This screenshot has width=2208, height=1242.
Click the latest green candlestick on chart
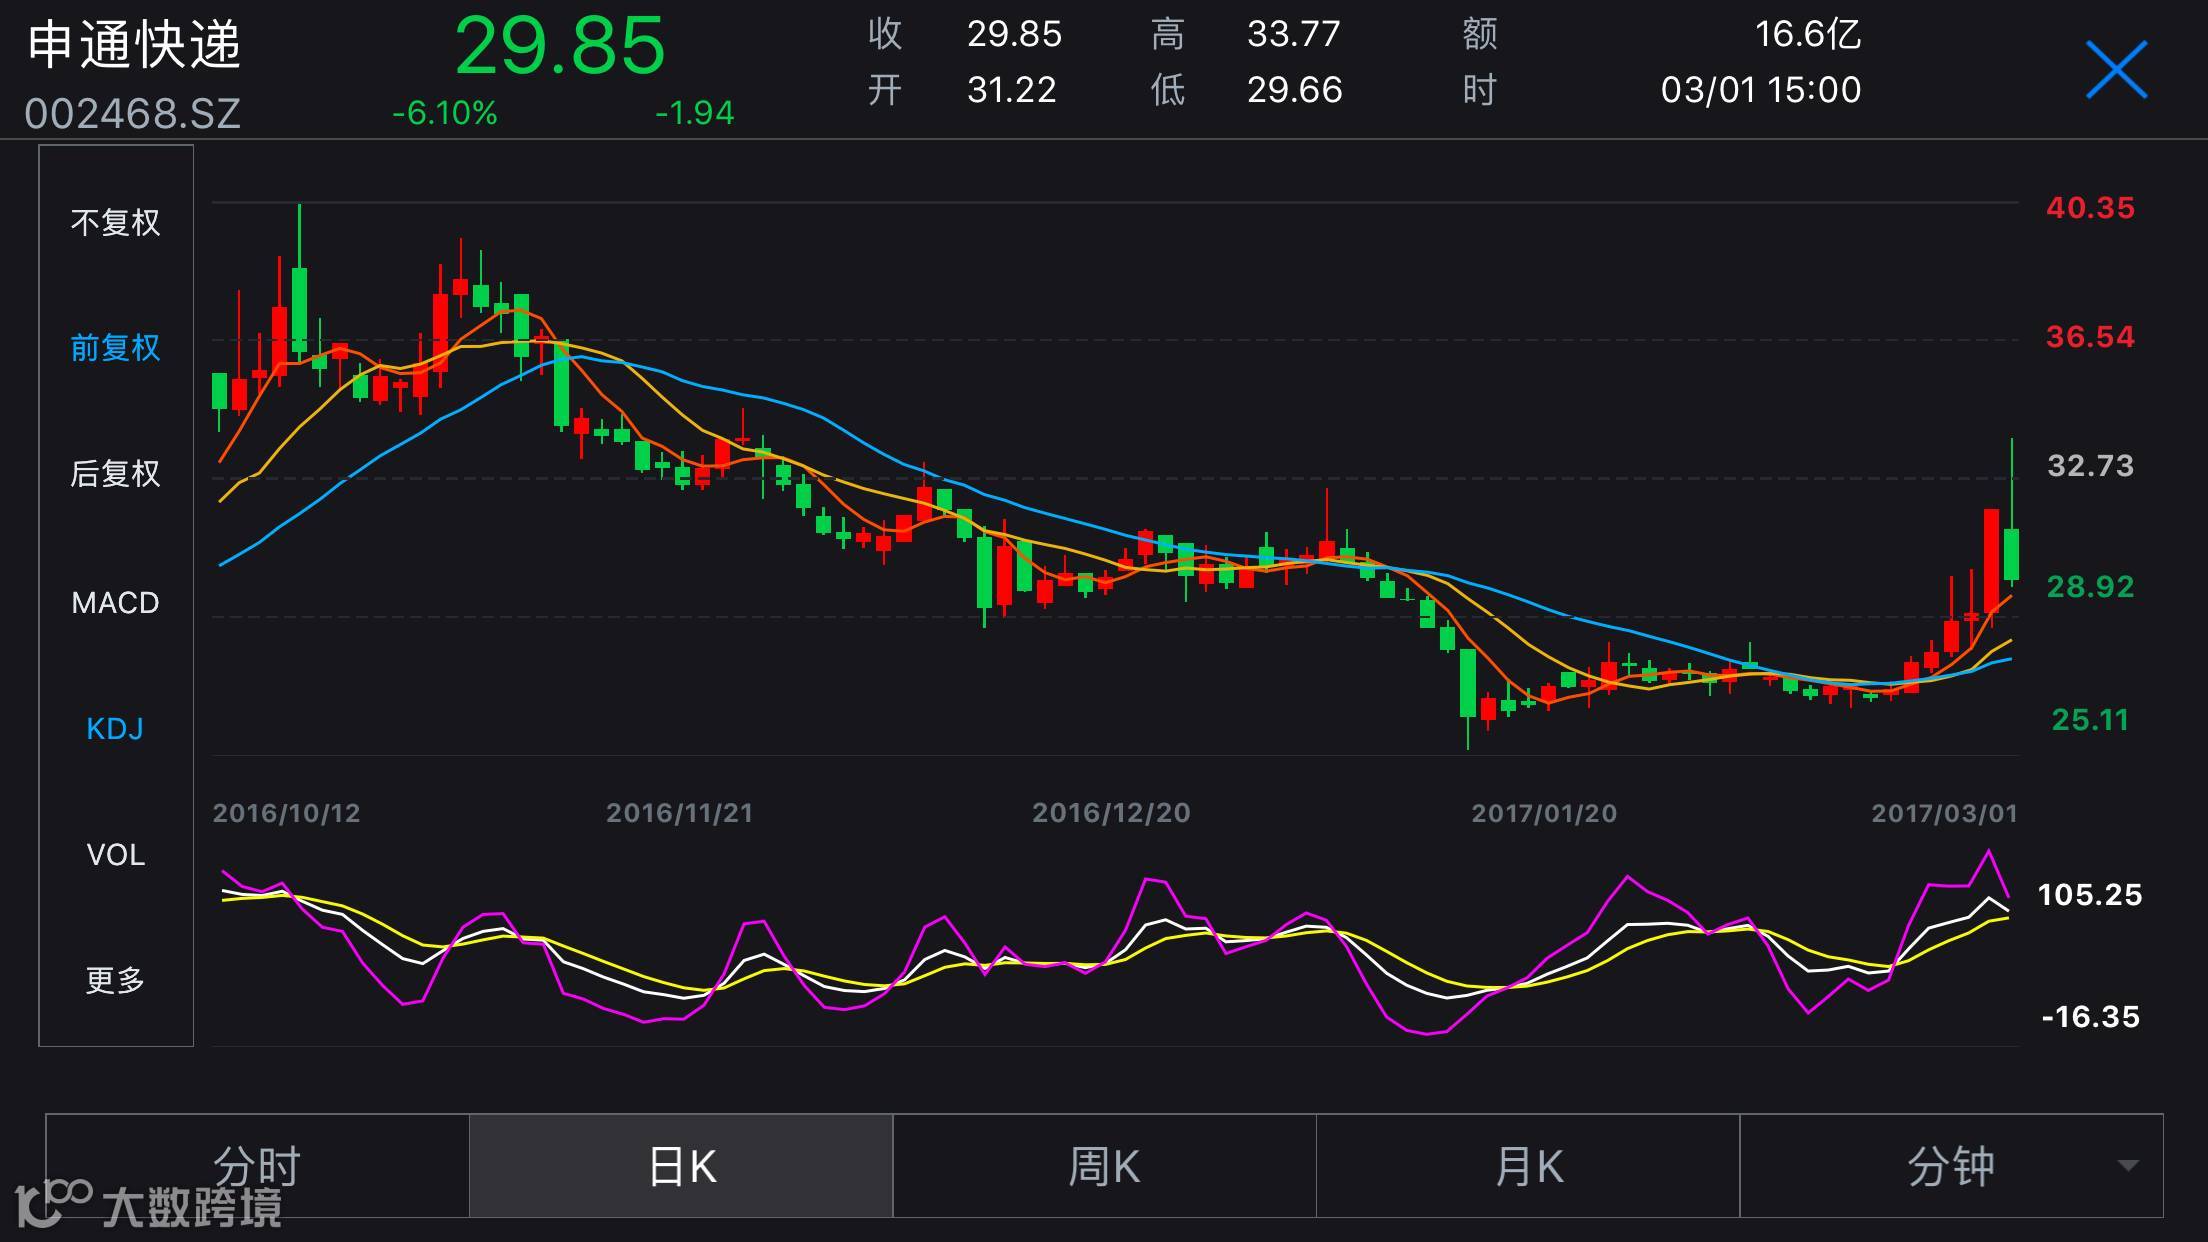point(2011,553)
